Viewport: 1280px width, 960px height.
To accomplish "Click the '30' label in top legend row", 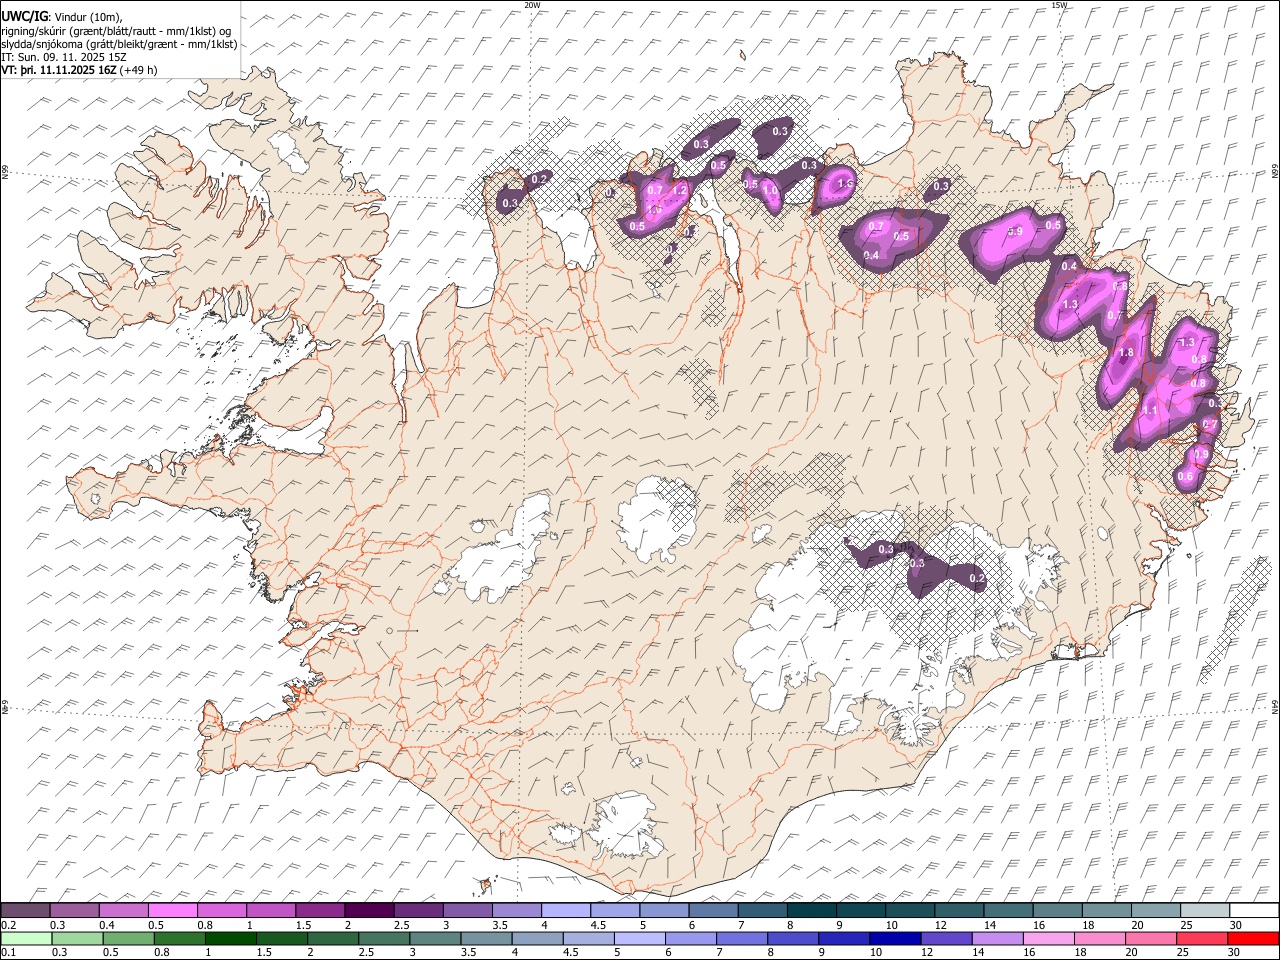I will (x=1236, y=925).
